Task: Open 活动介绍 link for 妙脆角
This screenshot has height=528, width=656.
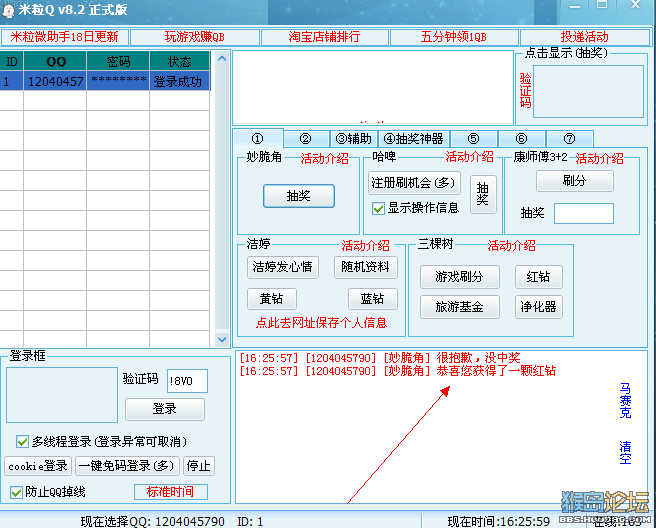Action: (x=324, y=159)
